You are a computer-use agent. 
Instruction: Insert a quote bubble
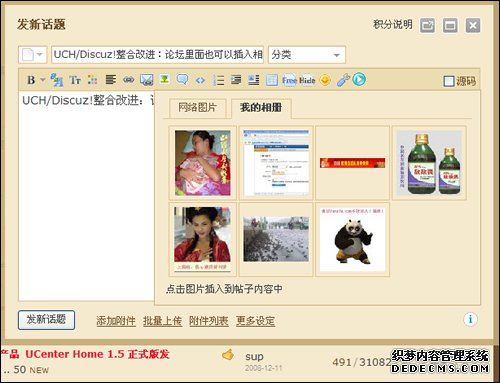click(182, 80)
